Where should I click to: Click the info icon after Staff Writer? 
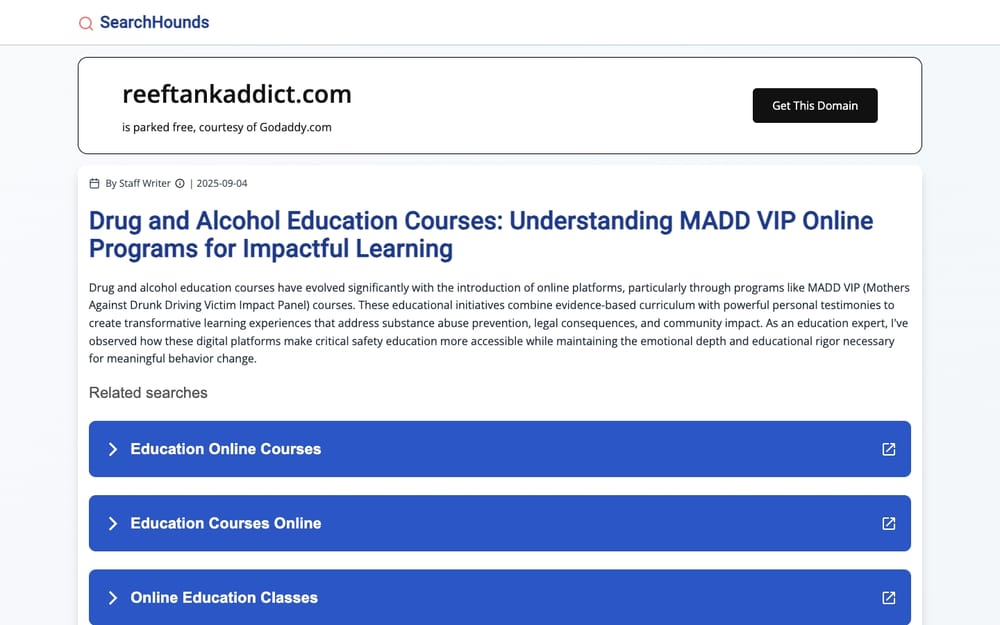(180, 184)
